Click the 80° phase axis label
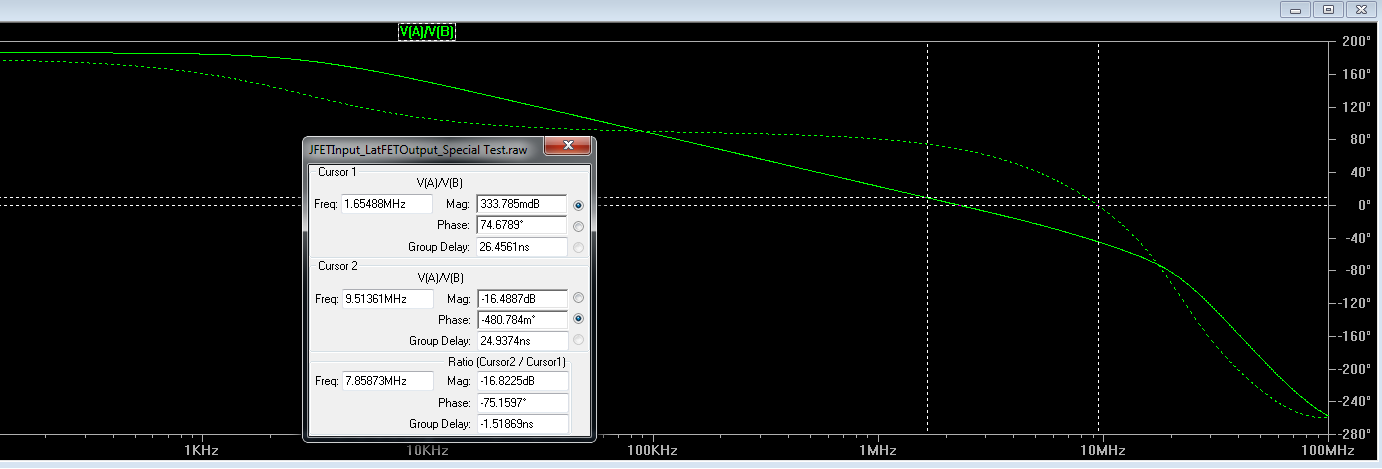Screen dimensions: 1382x469 pyautogui.click(x=1358, y=140)
